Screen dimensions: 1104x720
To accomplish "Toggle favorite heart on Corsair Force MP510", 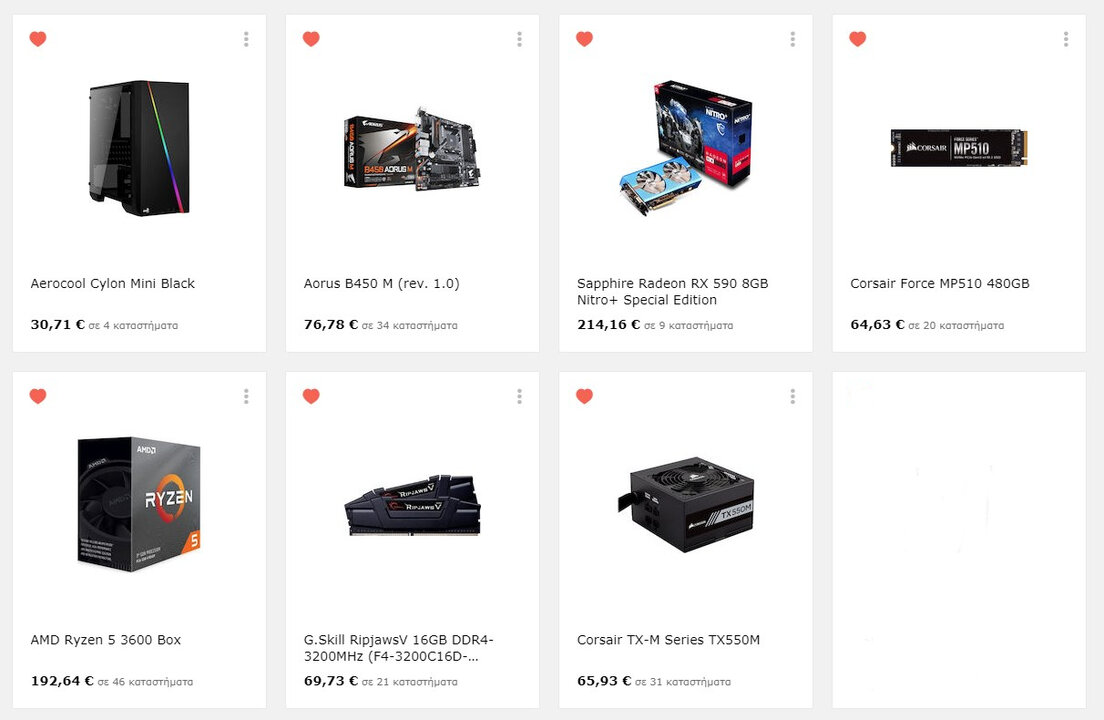I will (x=858, y=39).
